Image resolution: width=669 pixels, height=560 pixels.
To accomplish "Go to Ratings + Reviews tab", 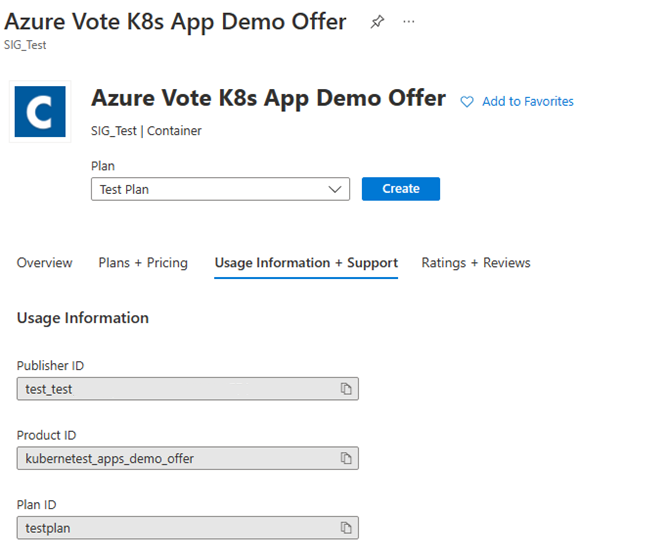I will pos(476,263).
